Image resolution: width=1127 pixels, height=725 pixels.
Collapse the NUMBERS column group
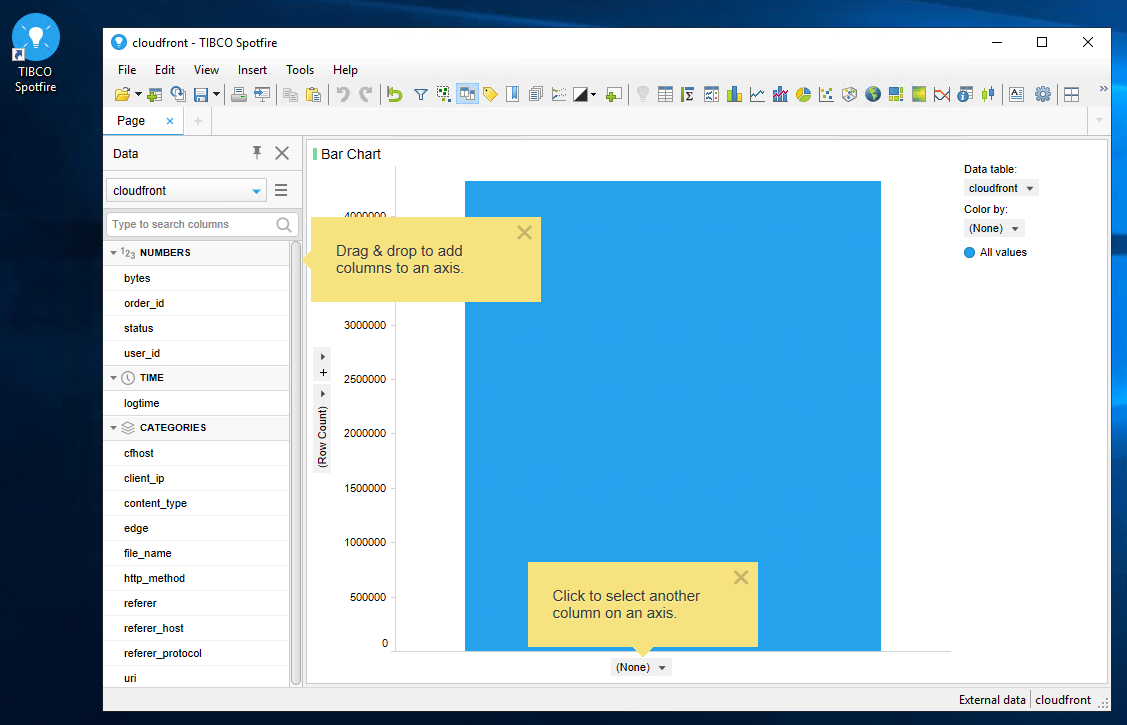(113, 253)
